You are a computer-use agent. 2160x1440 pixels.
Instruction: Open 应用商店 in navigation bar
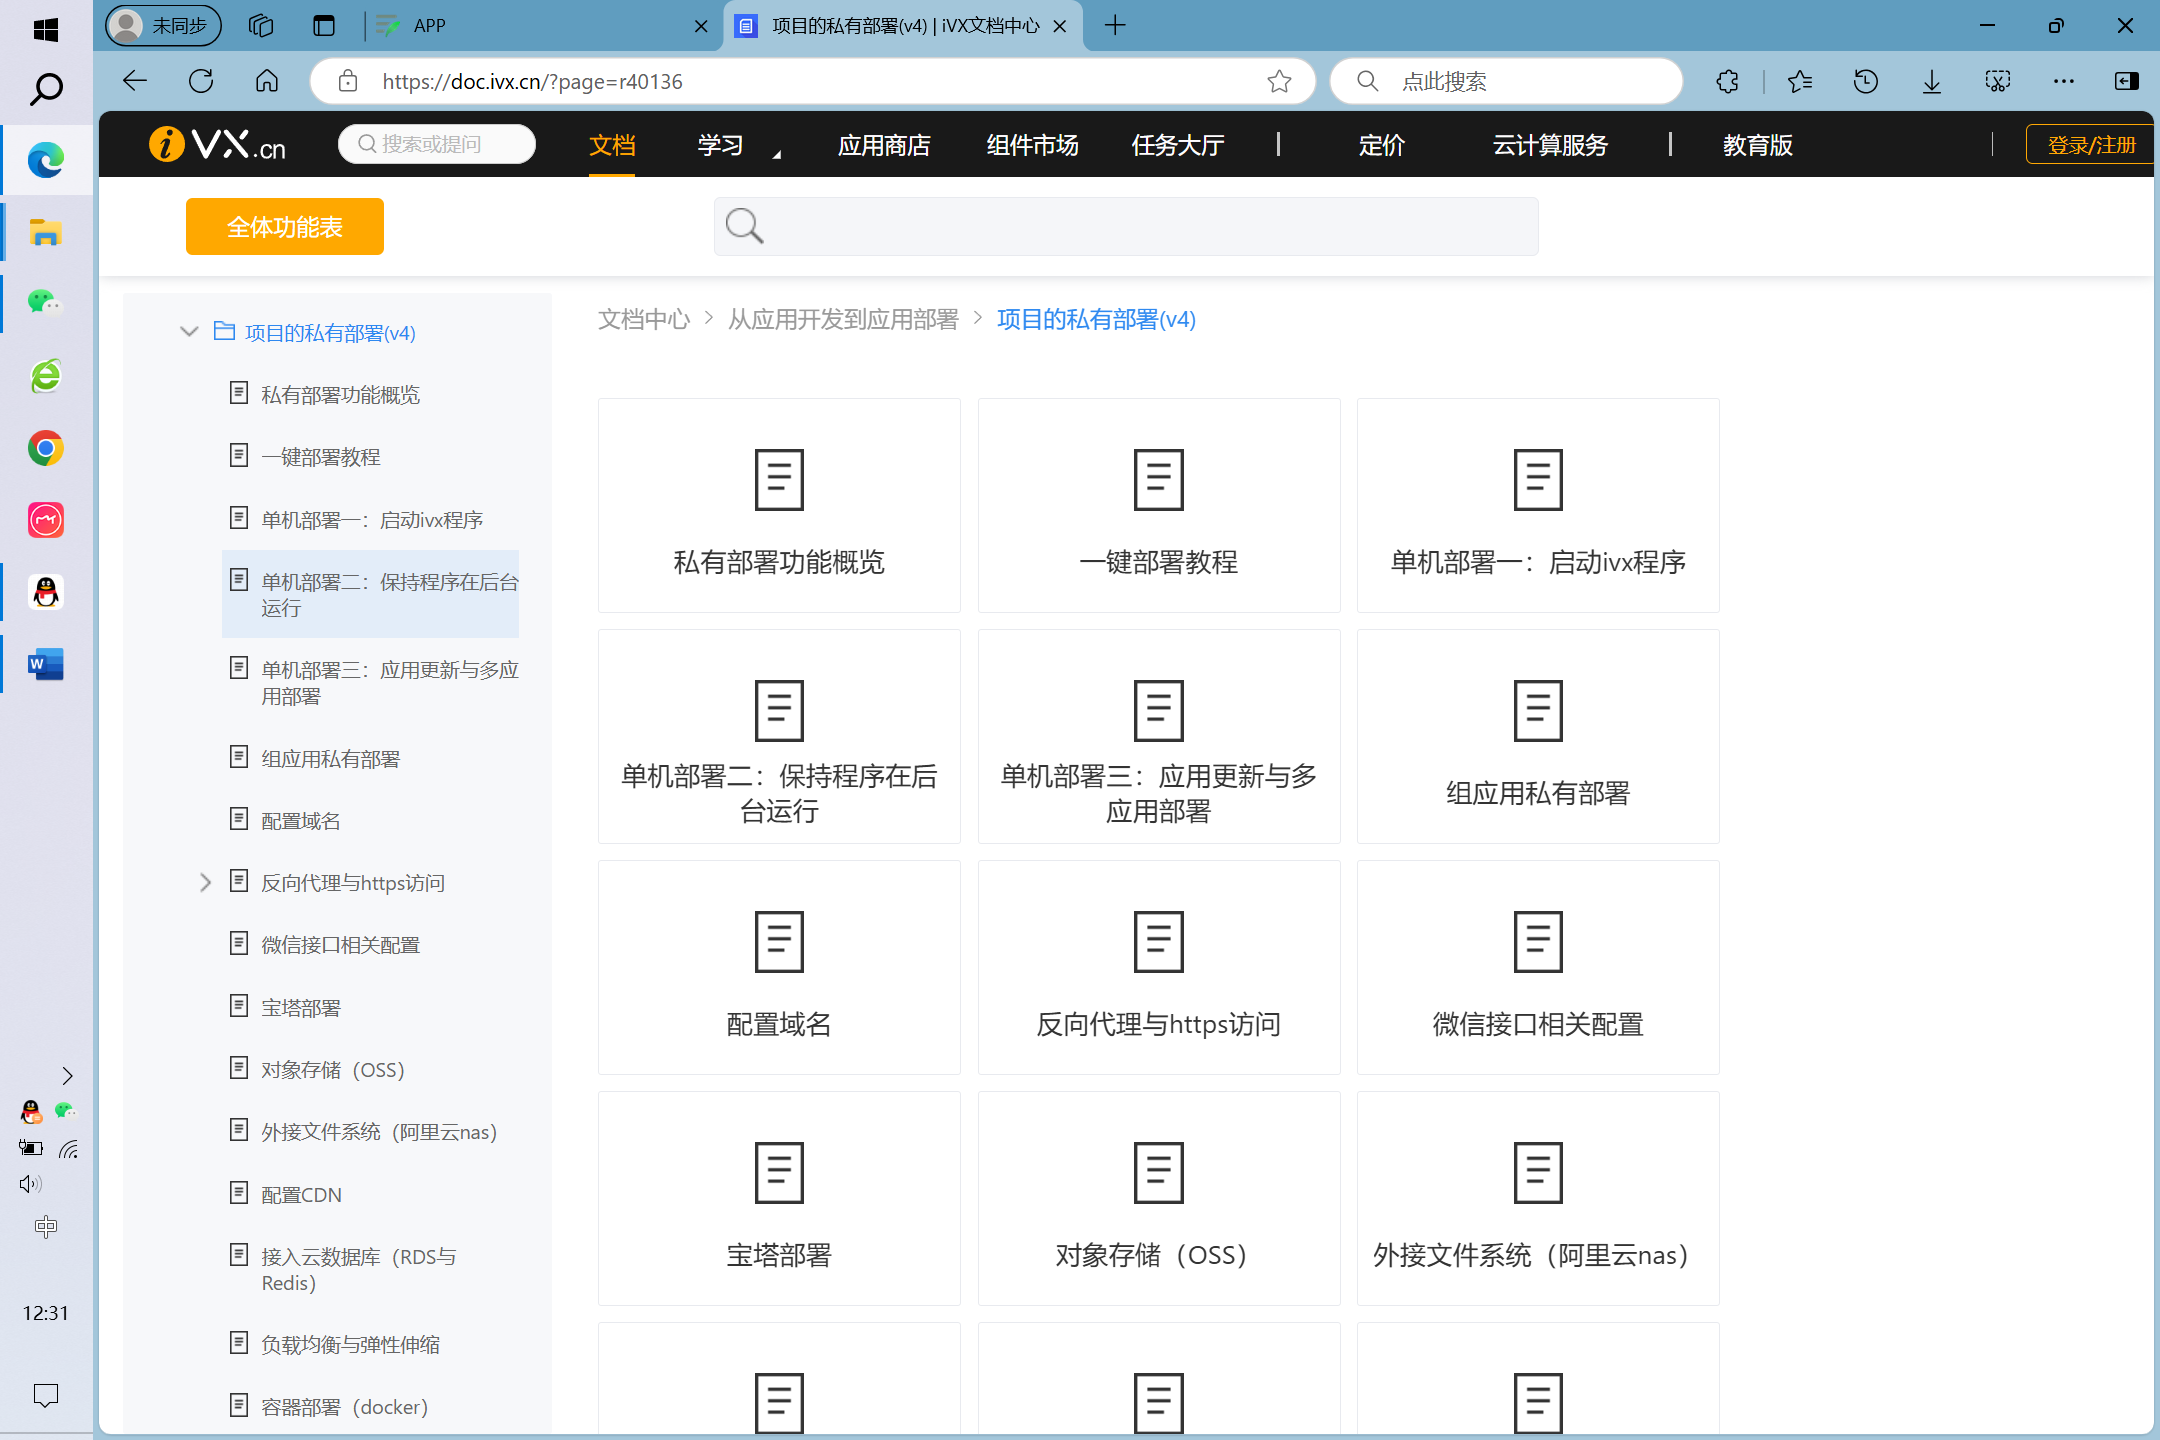tap(884, 146)
